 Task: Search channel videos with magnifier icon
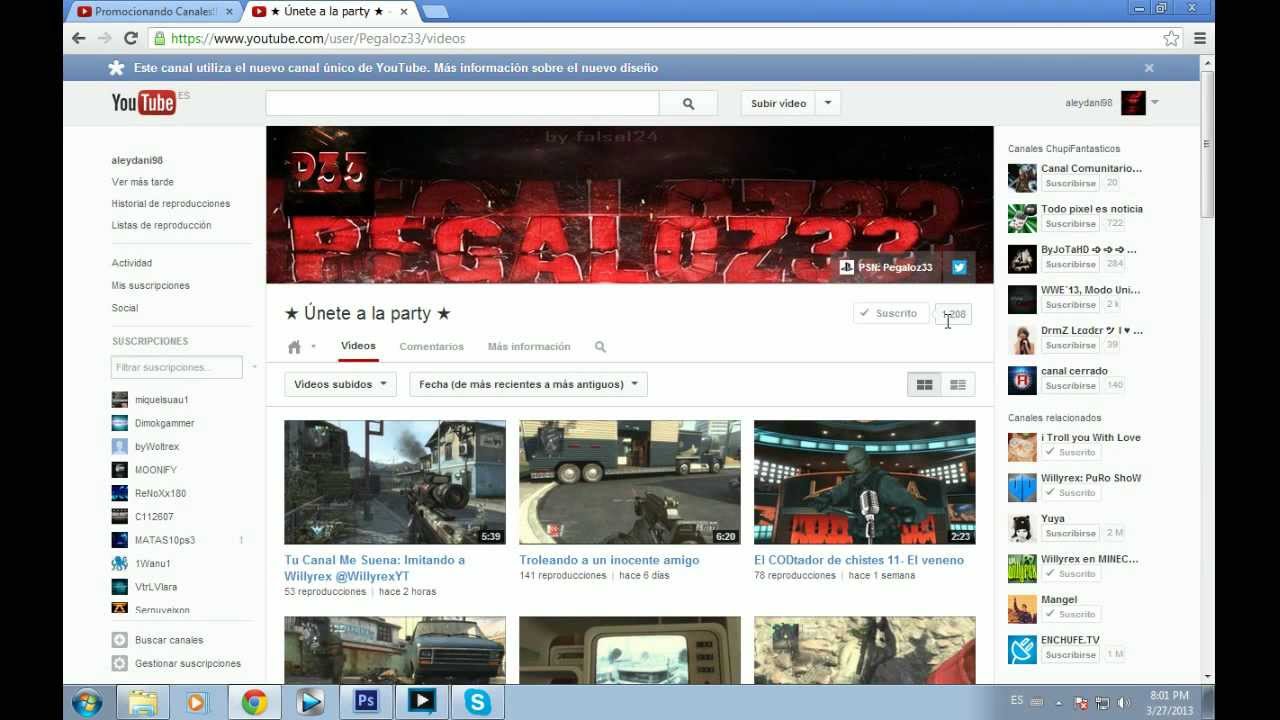(x=600, y=347)
